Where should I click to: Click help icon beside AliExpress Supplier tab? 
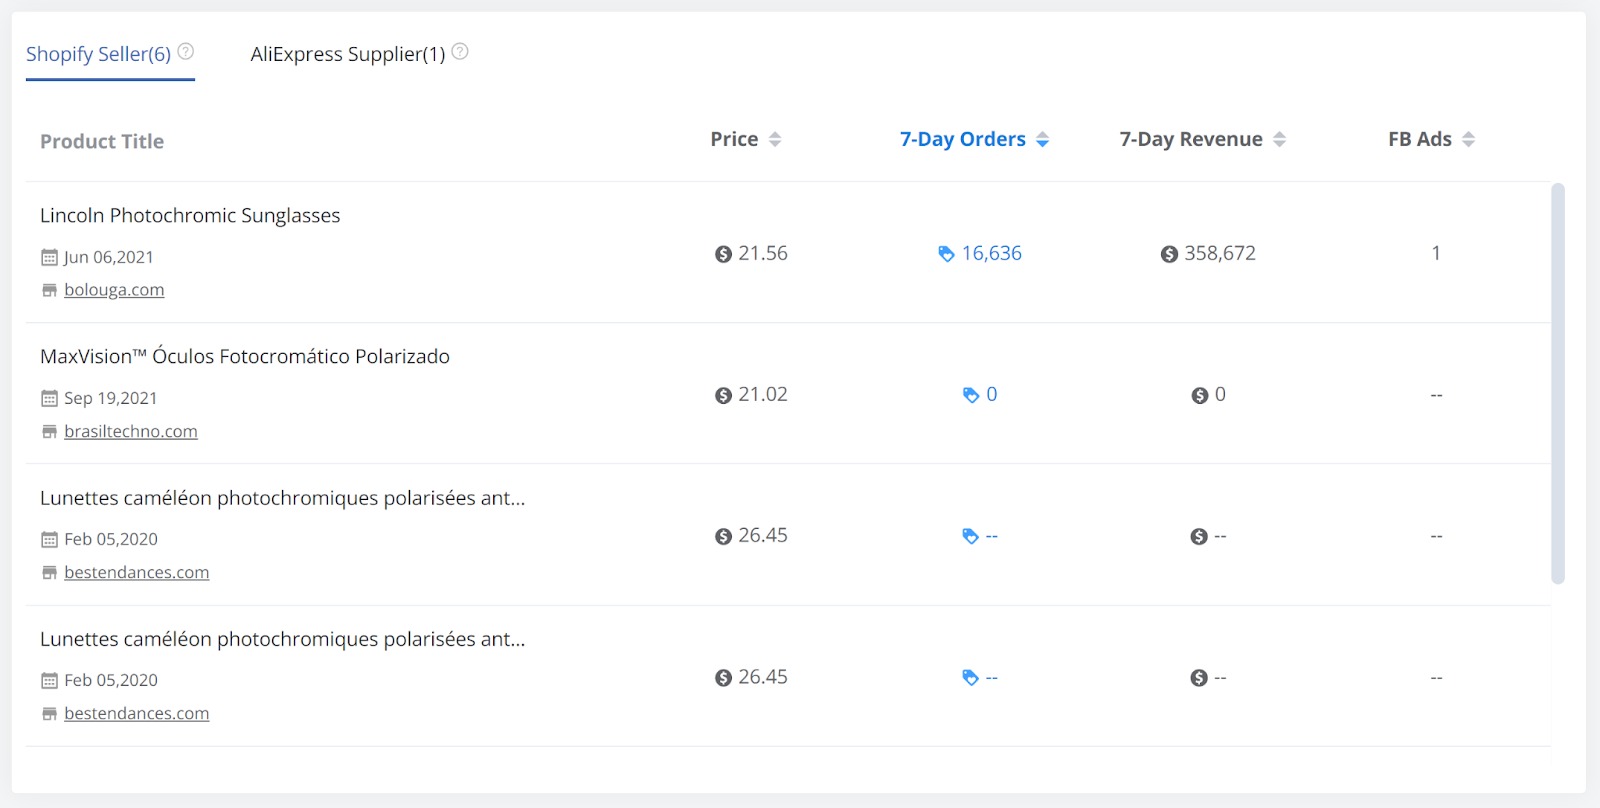[460, 52]
